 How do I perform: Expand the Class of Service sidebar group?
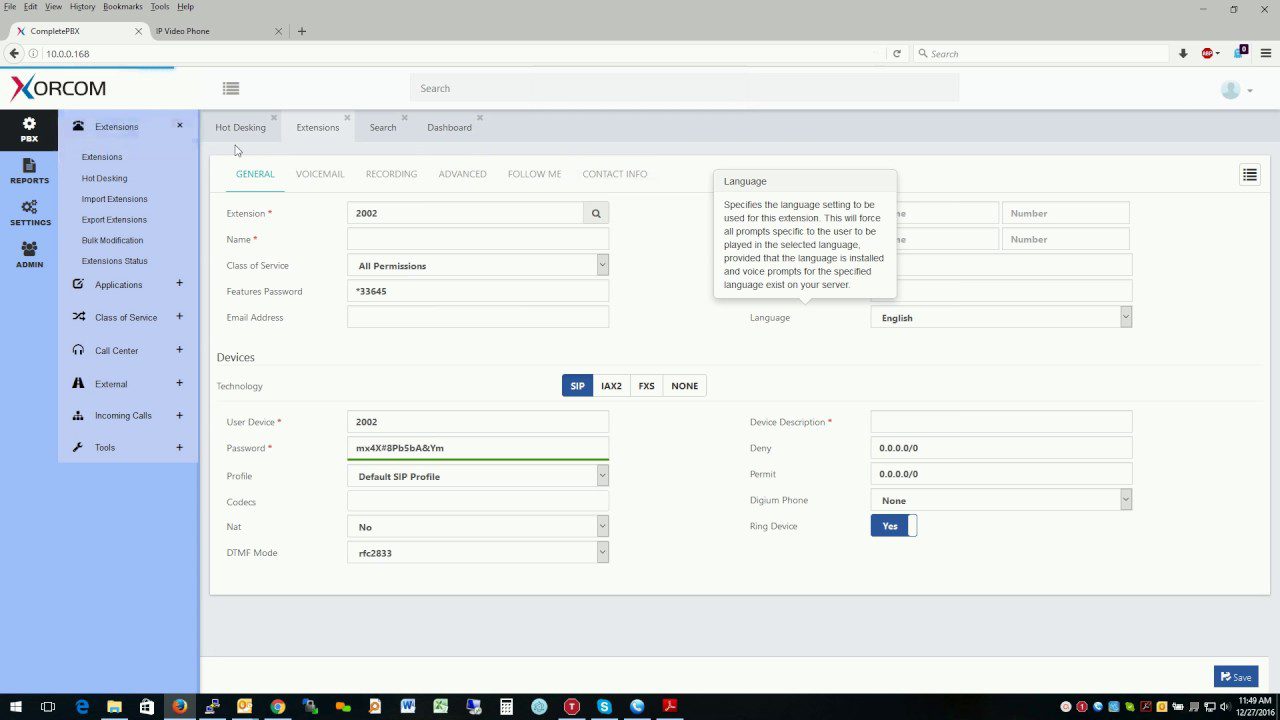[180, 317]
